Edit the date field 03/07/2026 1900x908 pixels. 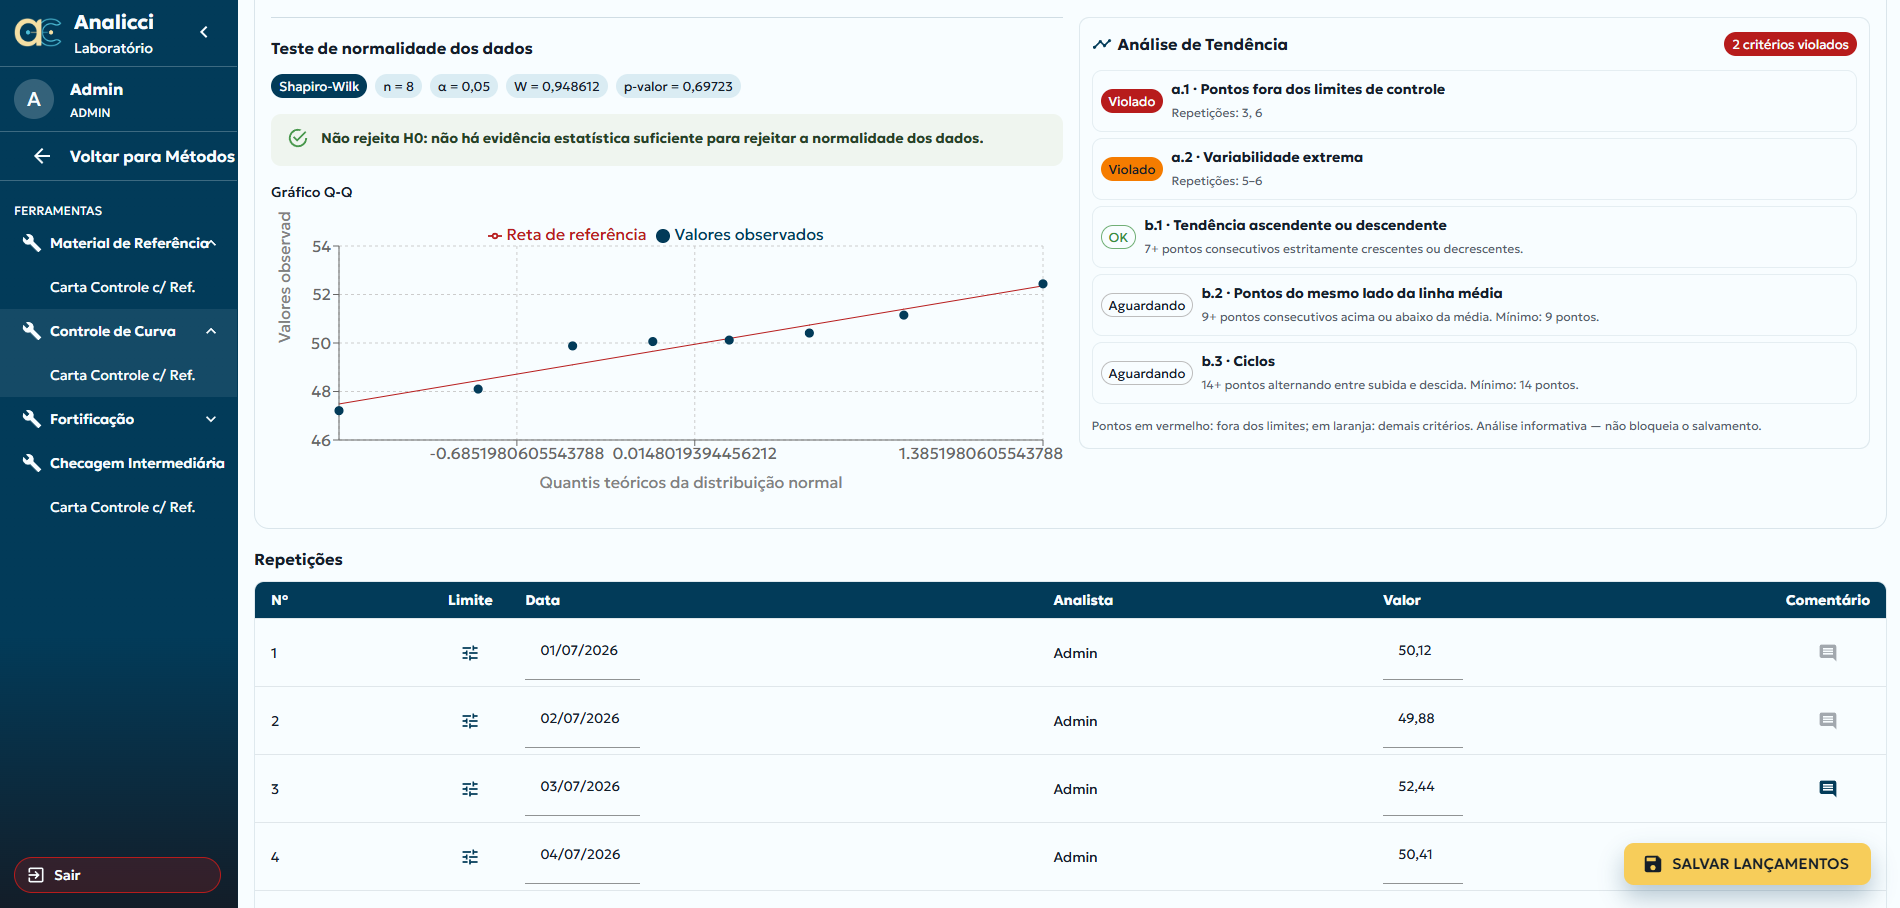click(x=582, y=787)
